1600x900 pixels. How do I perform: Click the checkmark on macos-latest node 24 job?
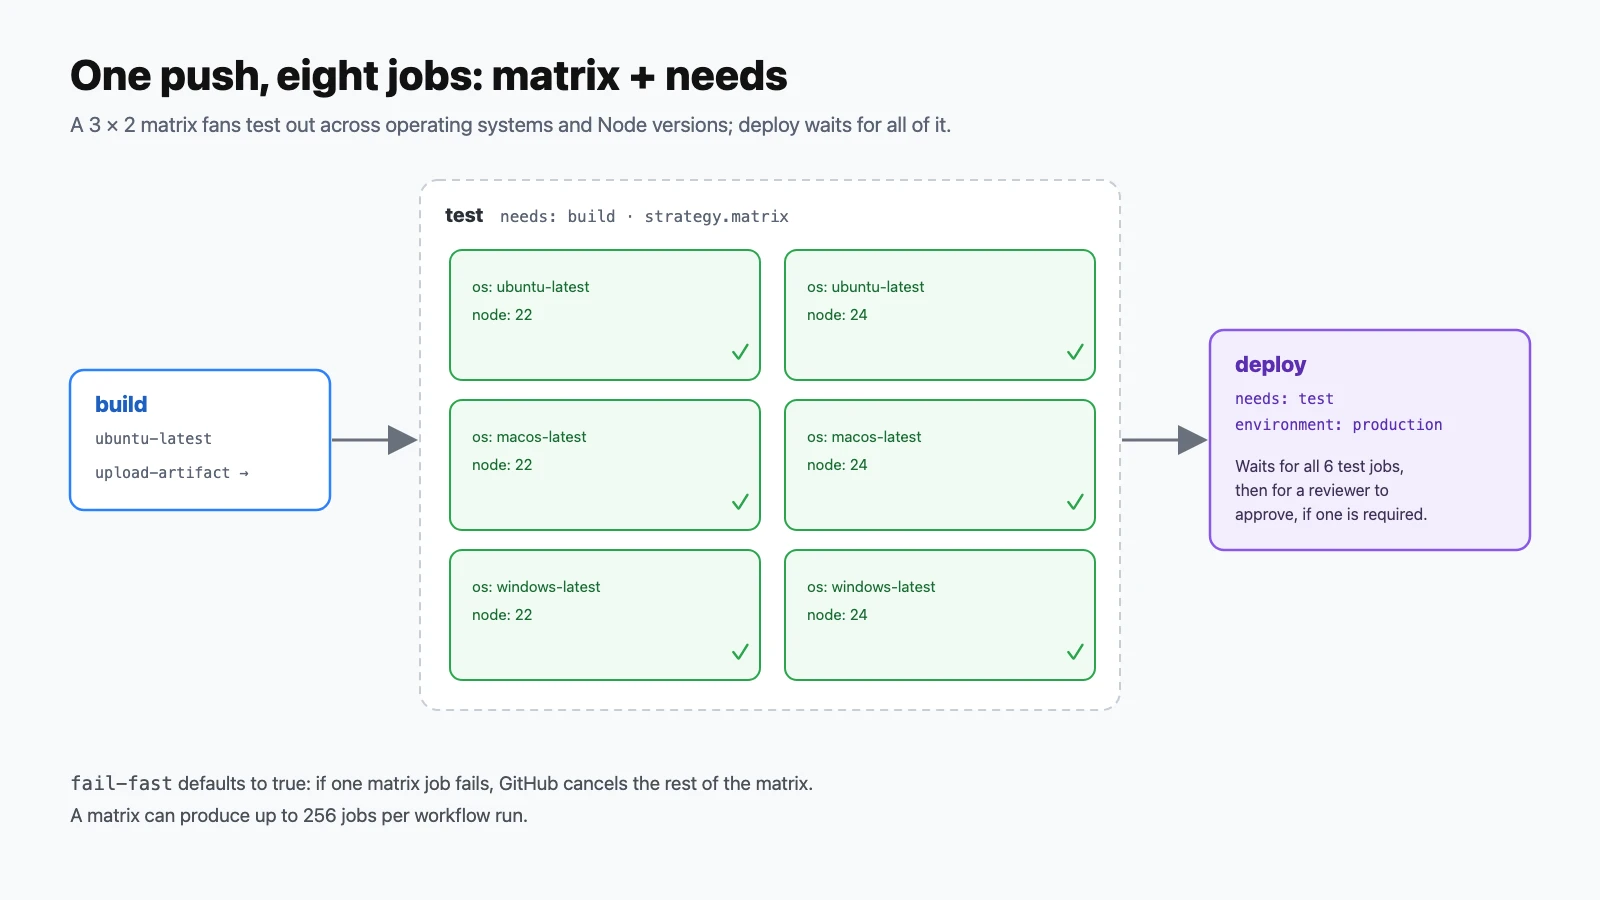point(1075,502)
